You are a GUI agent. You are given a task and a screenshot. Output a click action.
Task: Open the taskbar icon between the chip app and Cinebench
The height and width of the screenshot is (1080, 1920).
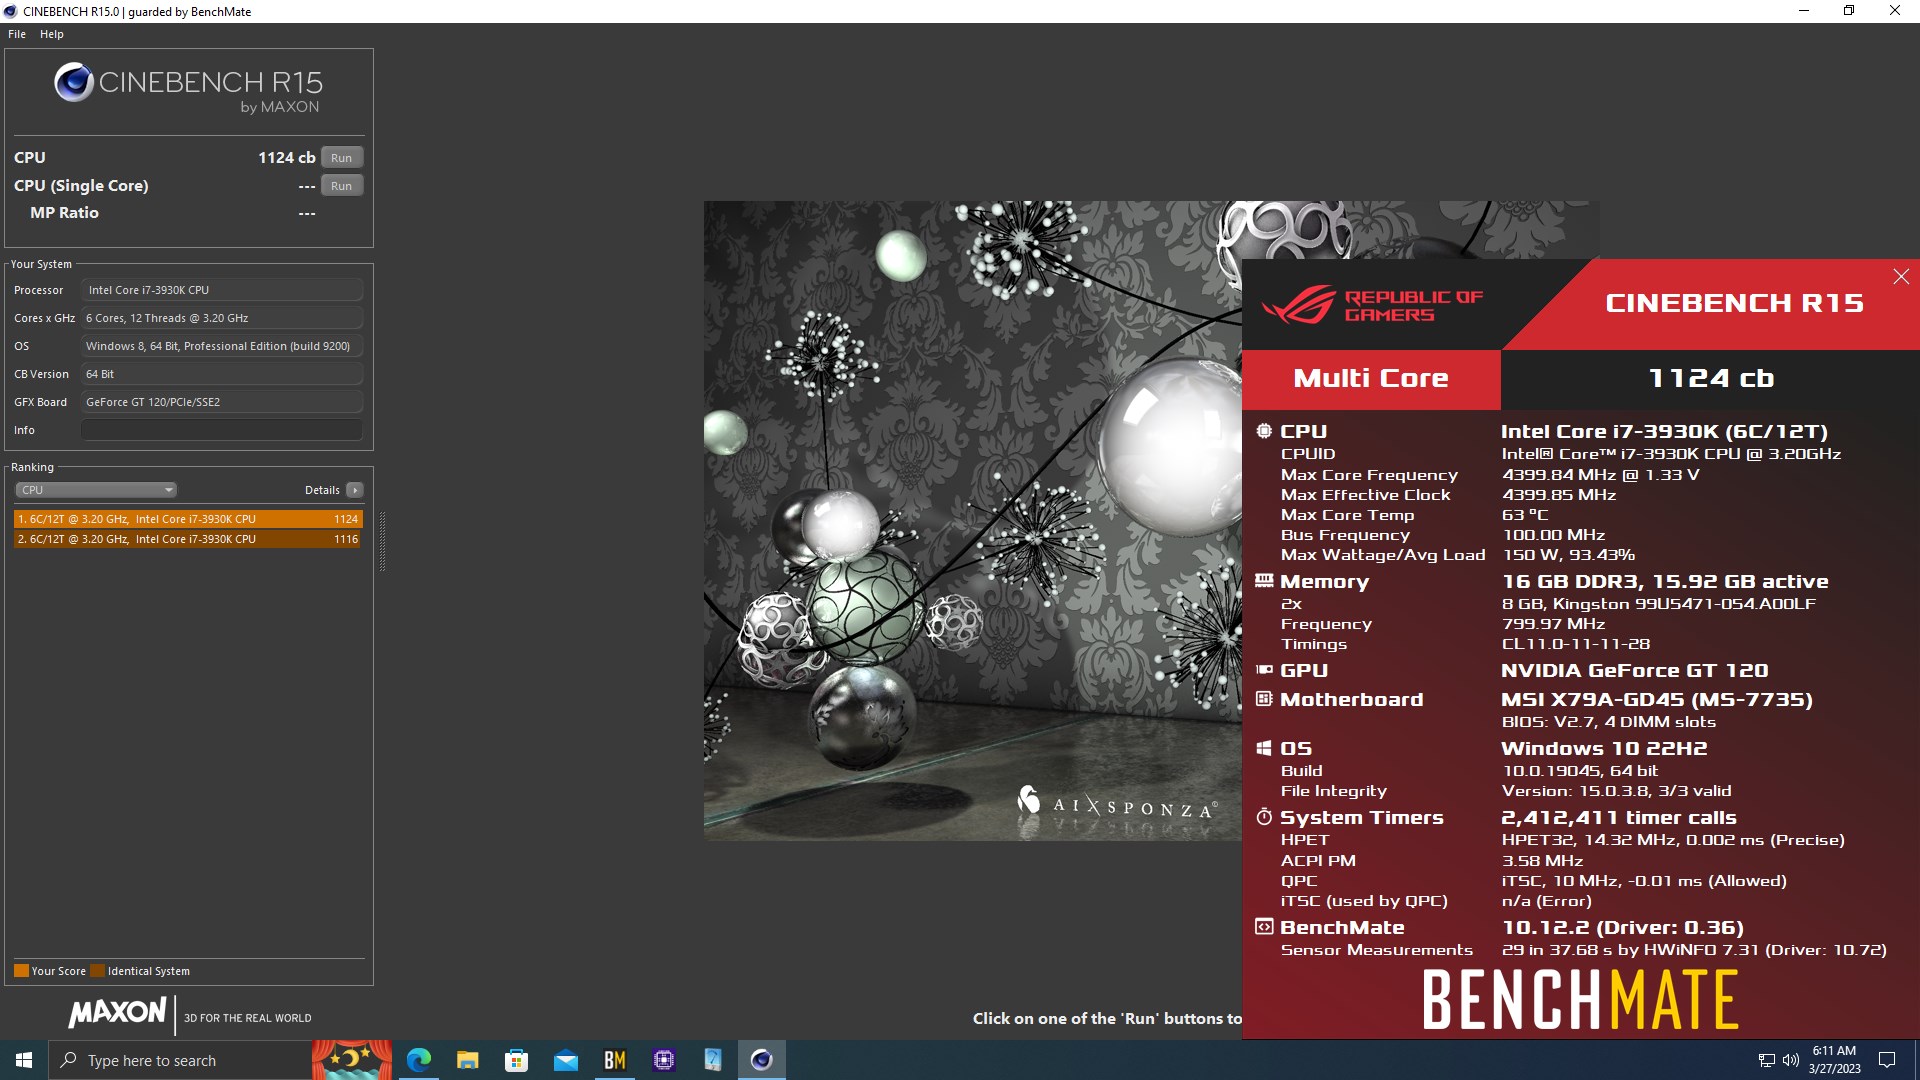[712, 1060]
